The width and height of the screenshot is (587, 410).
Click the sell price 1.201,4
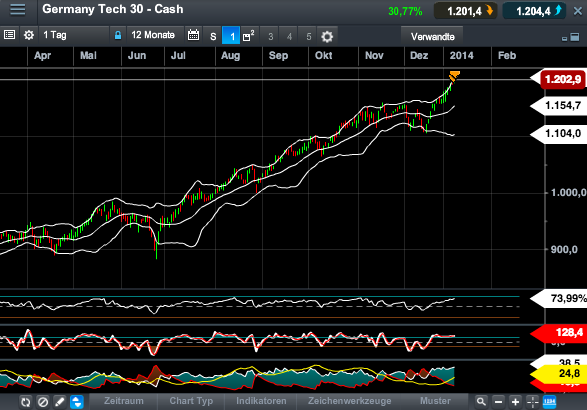pos(466,11)
